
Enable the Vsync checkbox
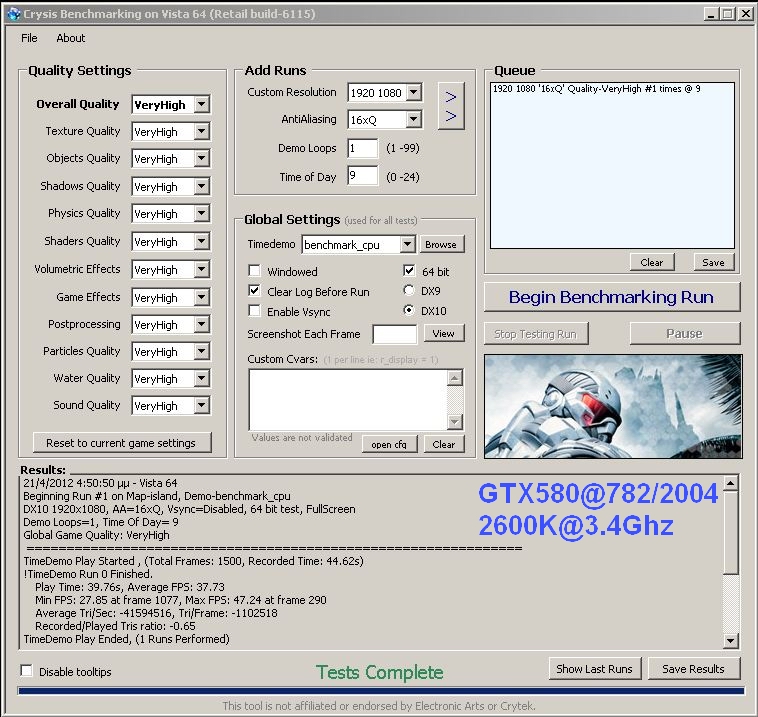254,310
